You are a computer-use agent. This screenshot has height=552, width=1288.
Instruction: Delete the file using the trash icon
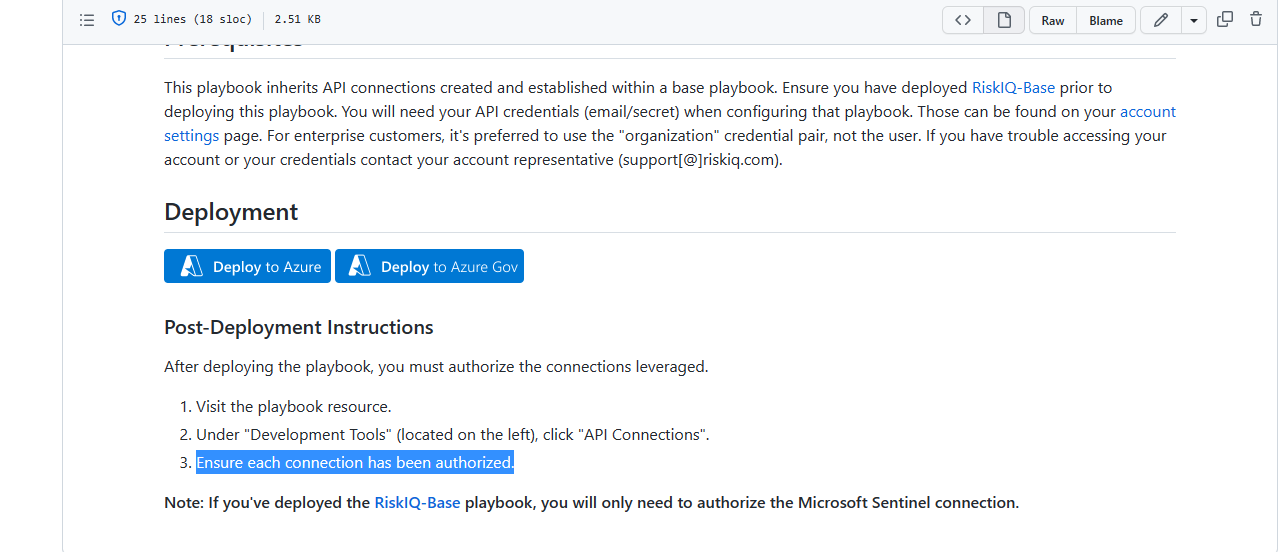click(1256, 19)
